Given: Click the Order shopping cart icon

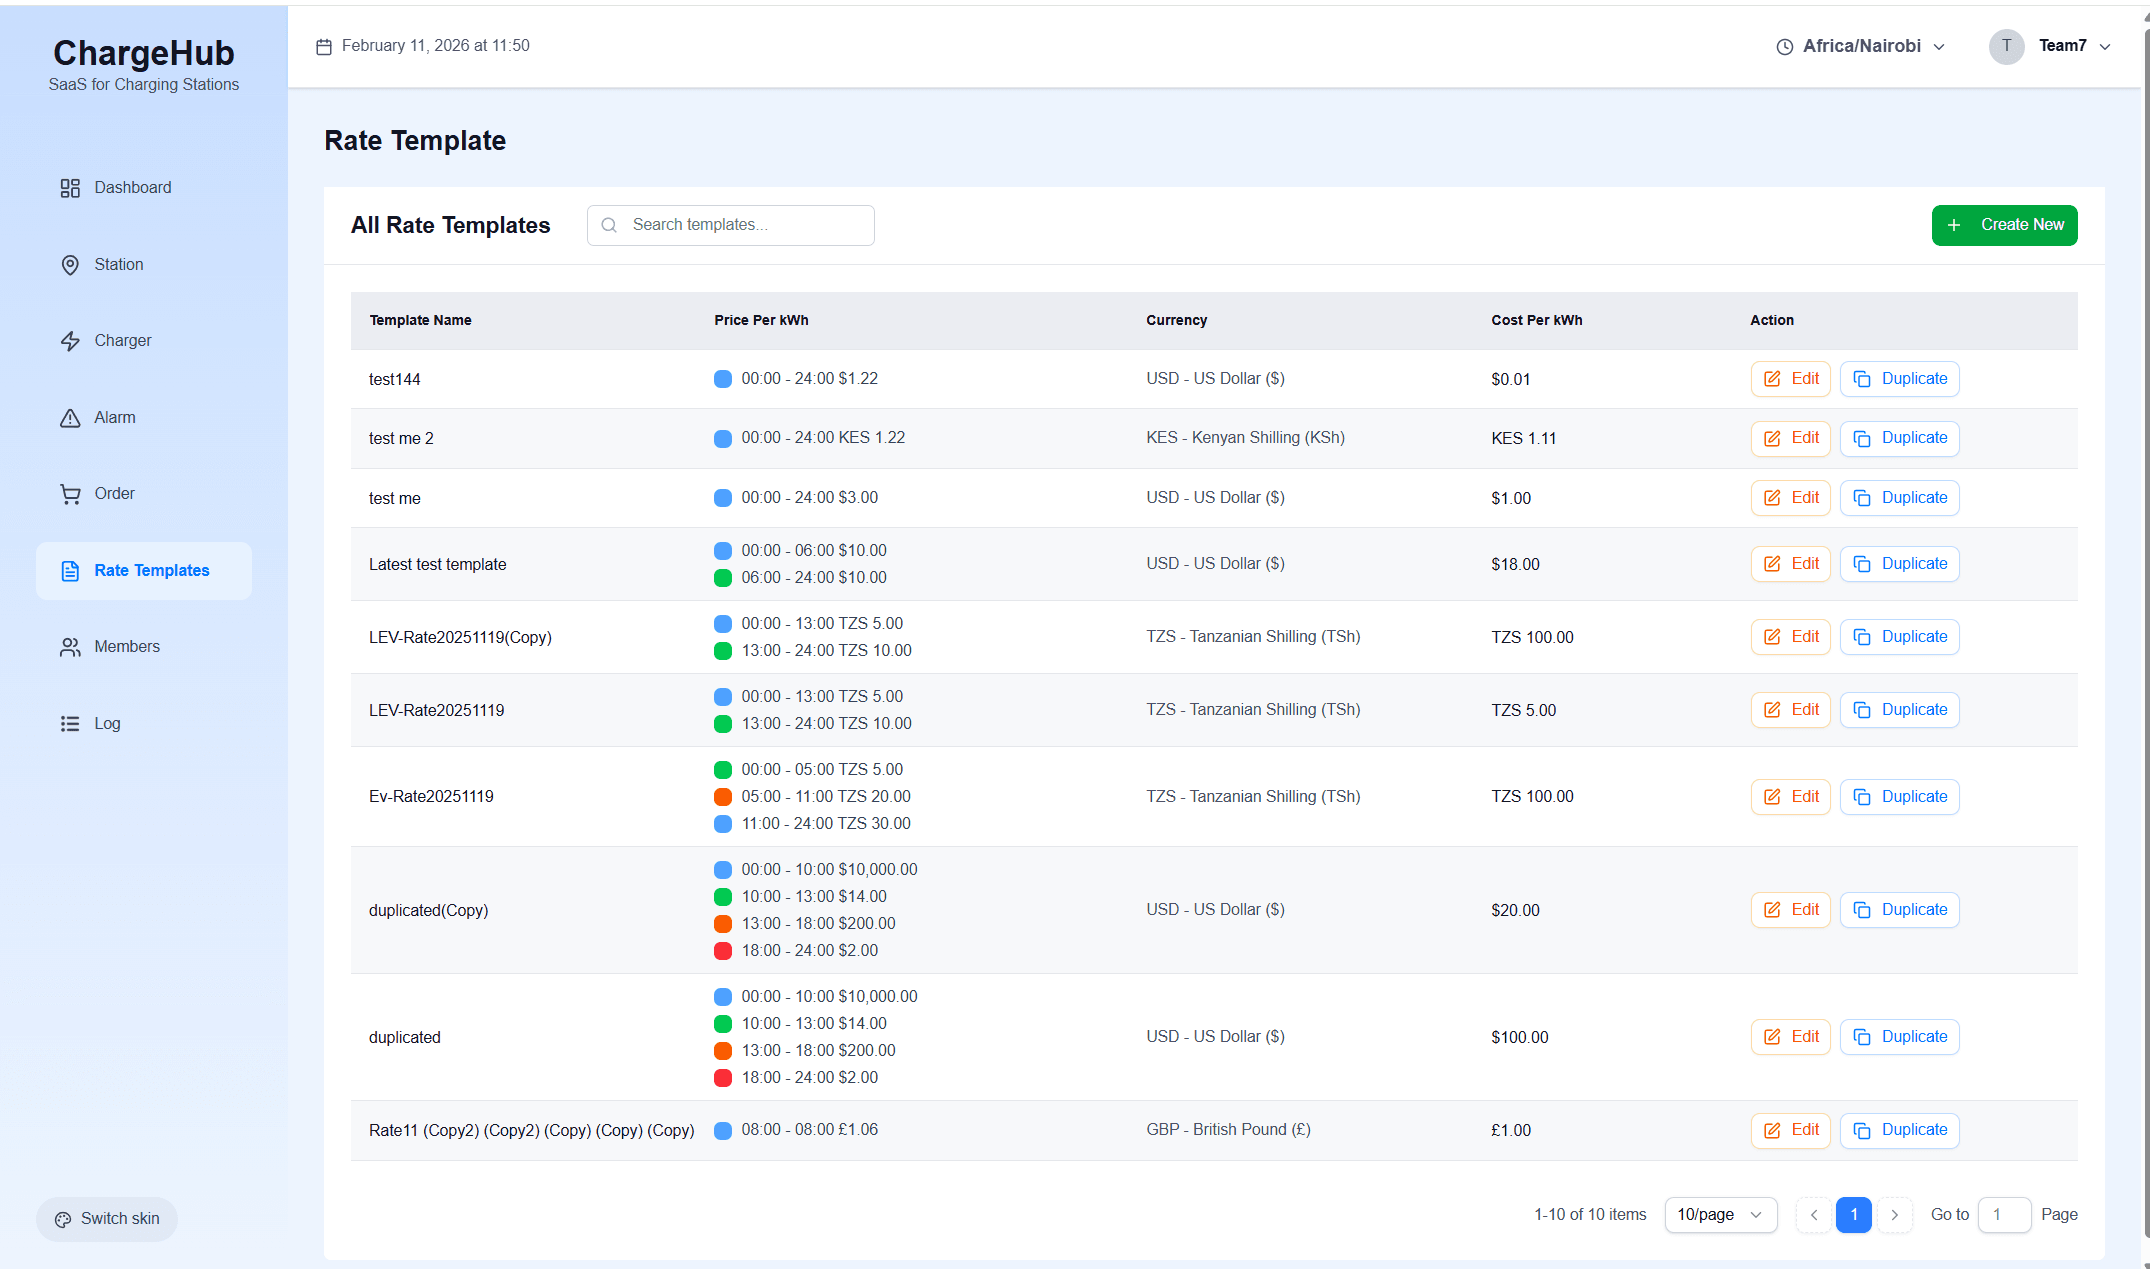Looking at the screenshot, I should (70, 494).
